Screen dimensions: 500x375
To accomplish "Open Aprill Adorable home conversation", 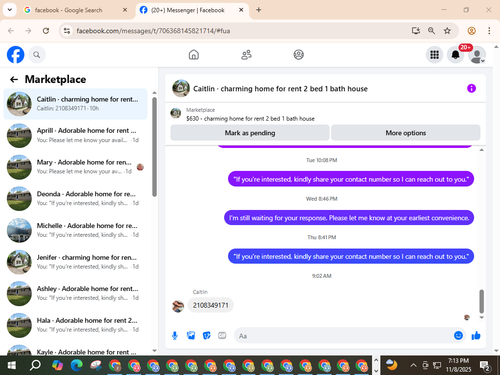I will 75,135.
